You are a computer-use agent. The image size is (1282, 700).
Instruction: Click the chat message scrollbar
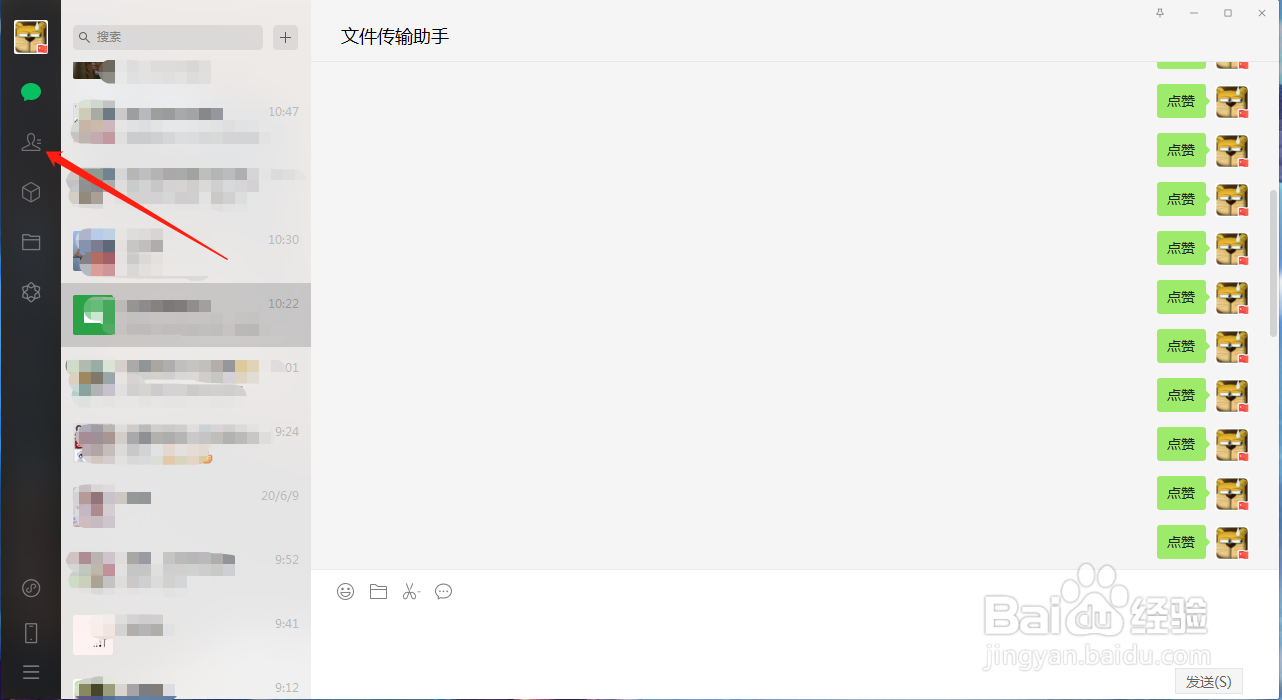pos(1274,262)
